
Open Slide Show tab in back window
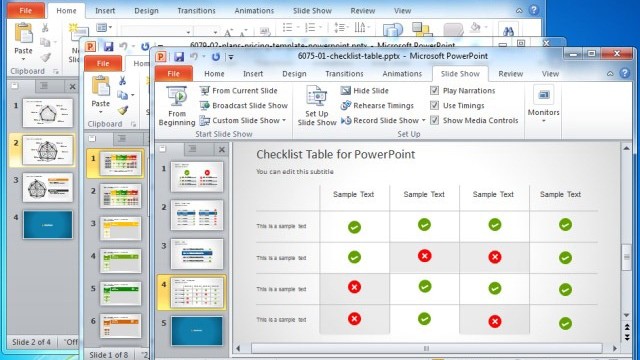312,11
